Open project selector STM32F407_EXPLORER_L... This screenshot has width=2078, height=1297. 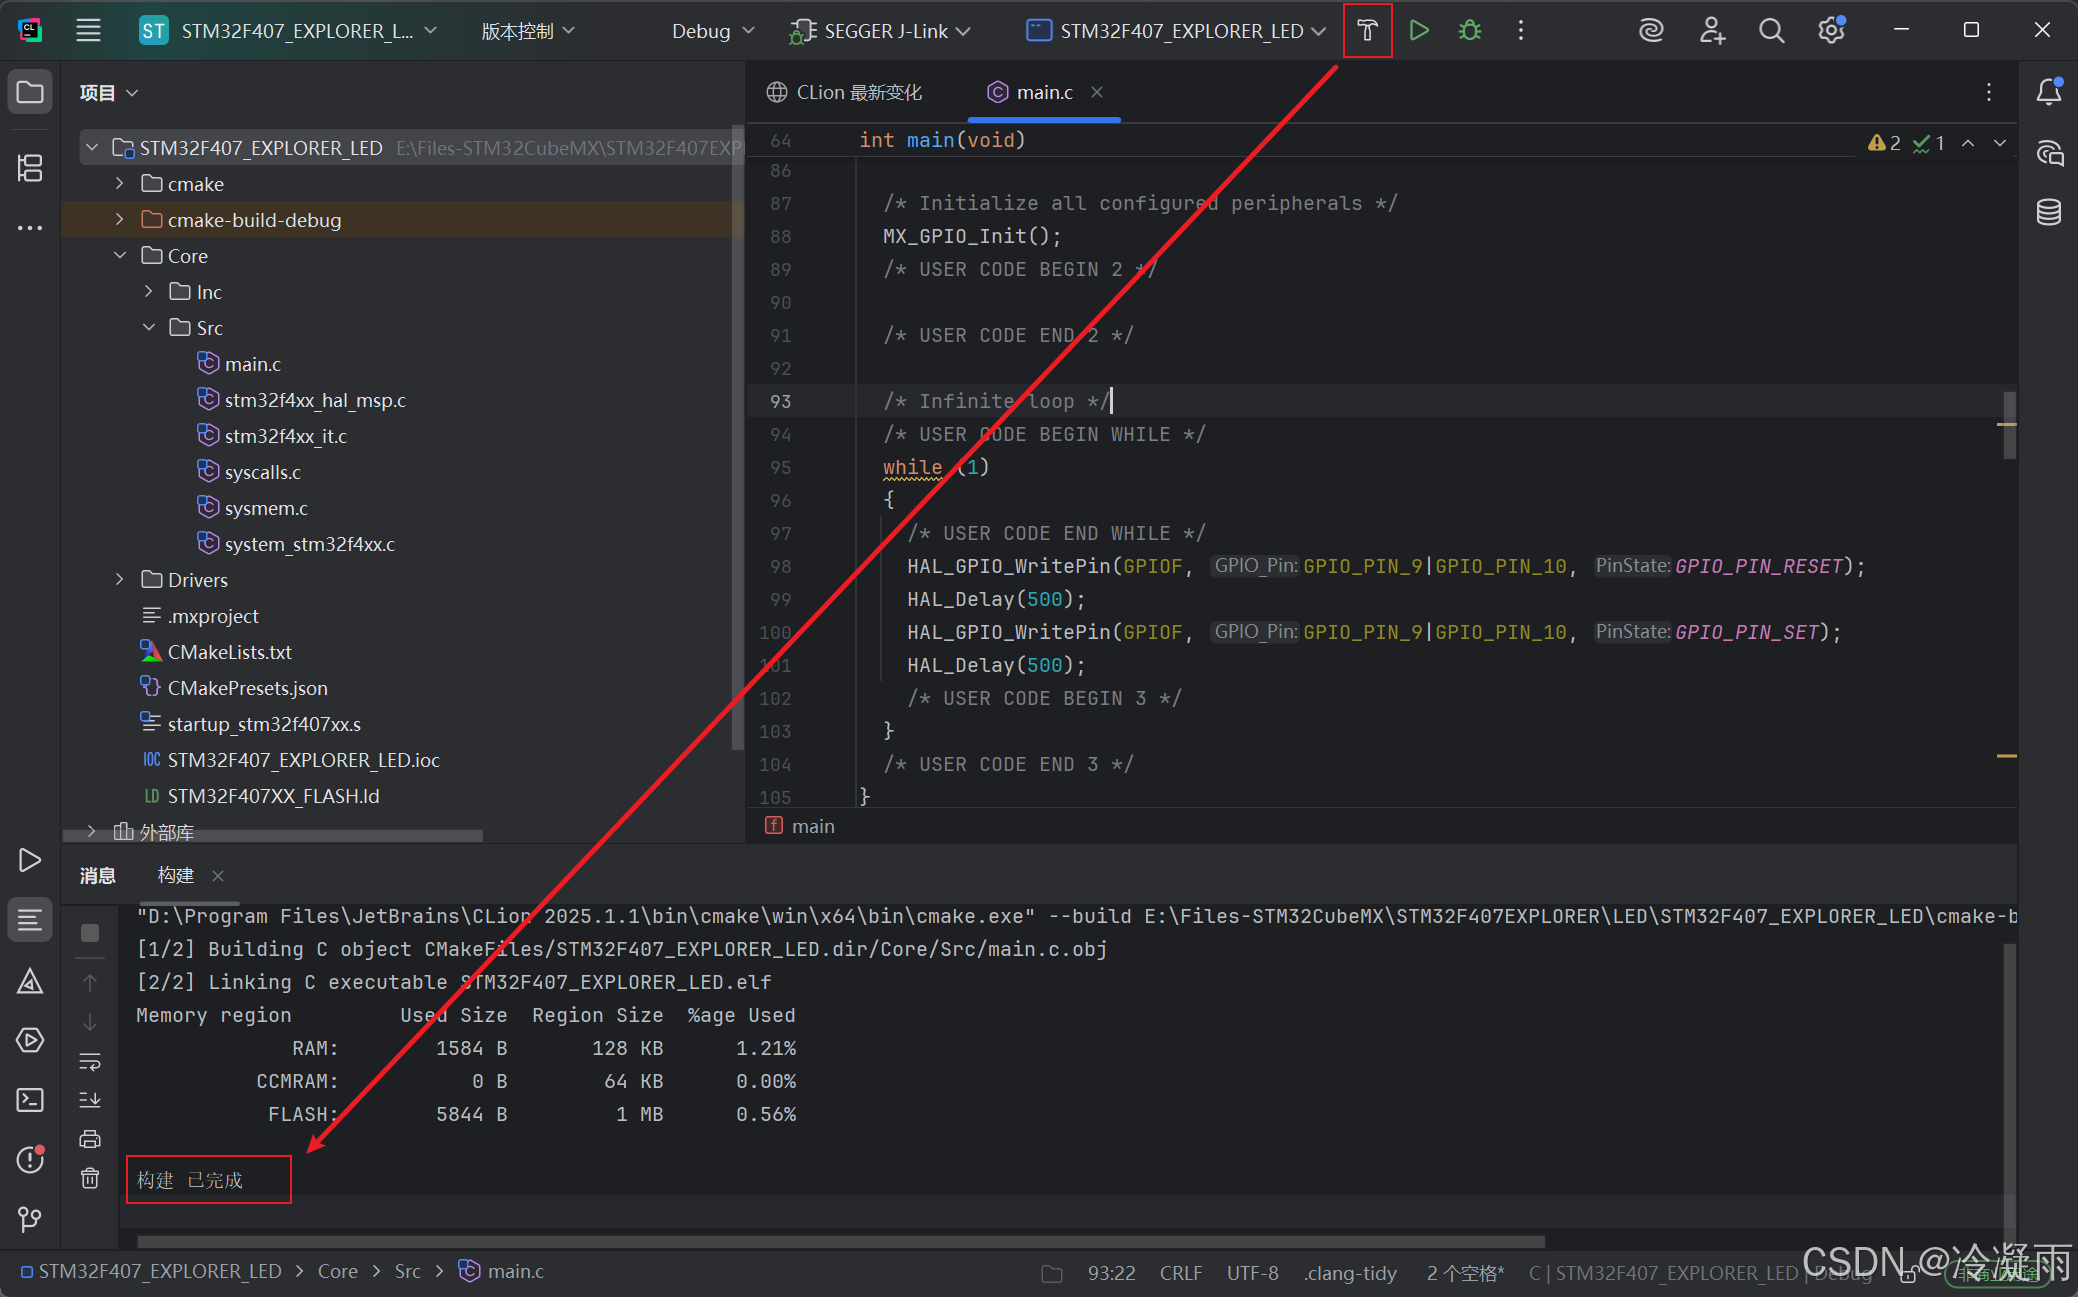288,31
